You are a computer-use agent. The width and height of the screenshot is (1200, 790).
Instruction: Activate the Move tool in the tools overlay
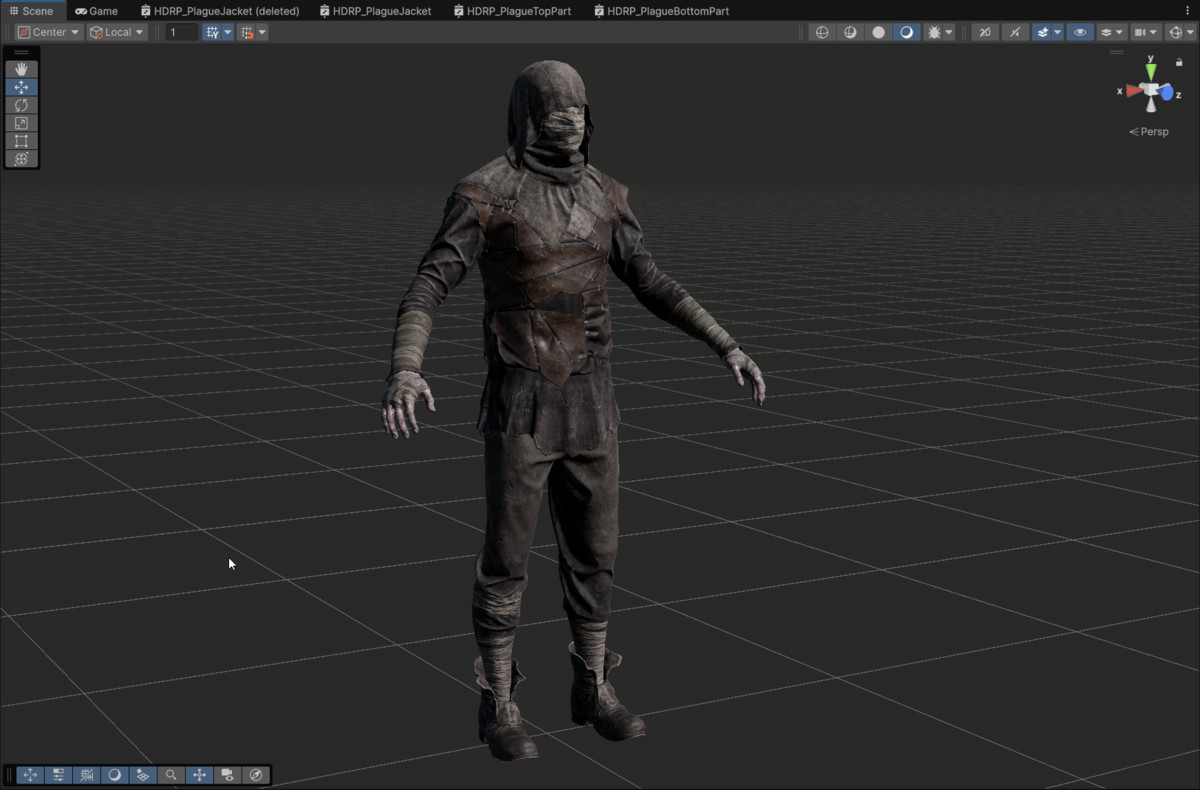[x=21, y=87]
